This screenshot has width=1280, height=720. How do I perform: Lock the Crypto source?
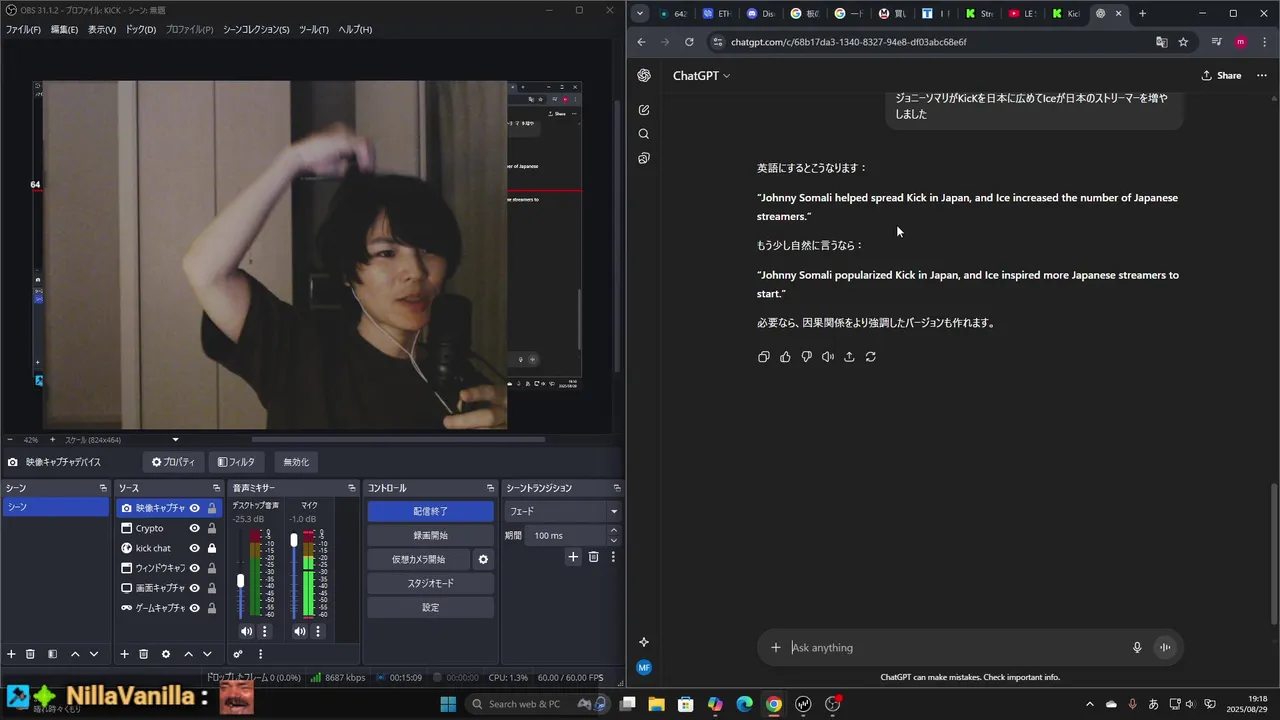click(x=212, y=528)
